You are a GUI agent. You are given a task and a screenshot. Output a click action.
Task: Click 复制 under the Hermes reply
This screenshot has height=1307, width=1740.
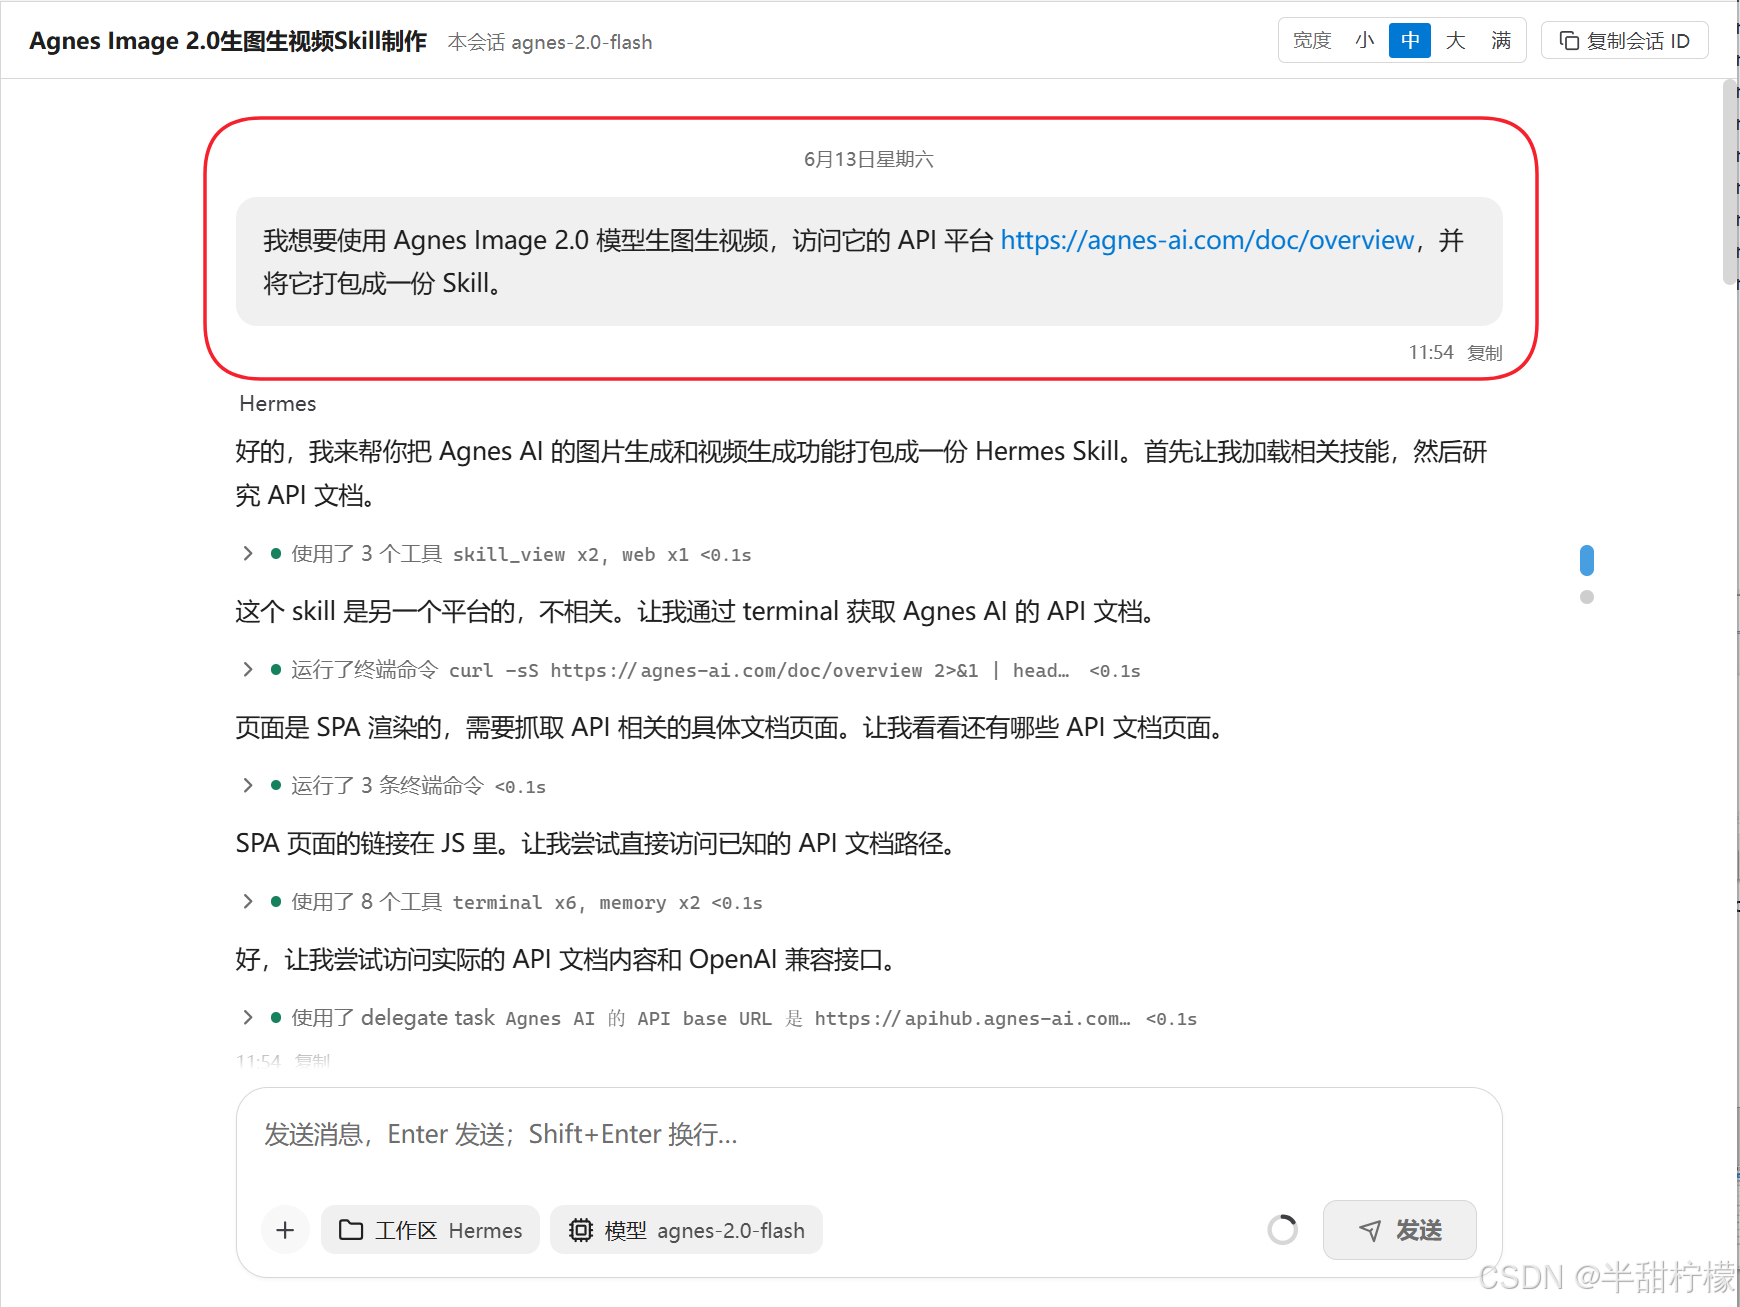[x=312, y=1060]
